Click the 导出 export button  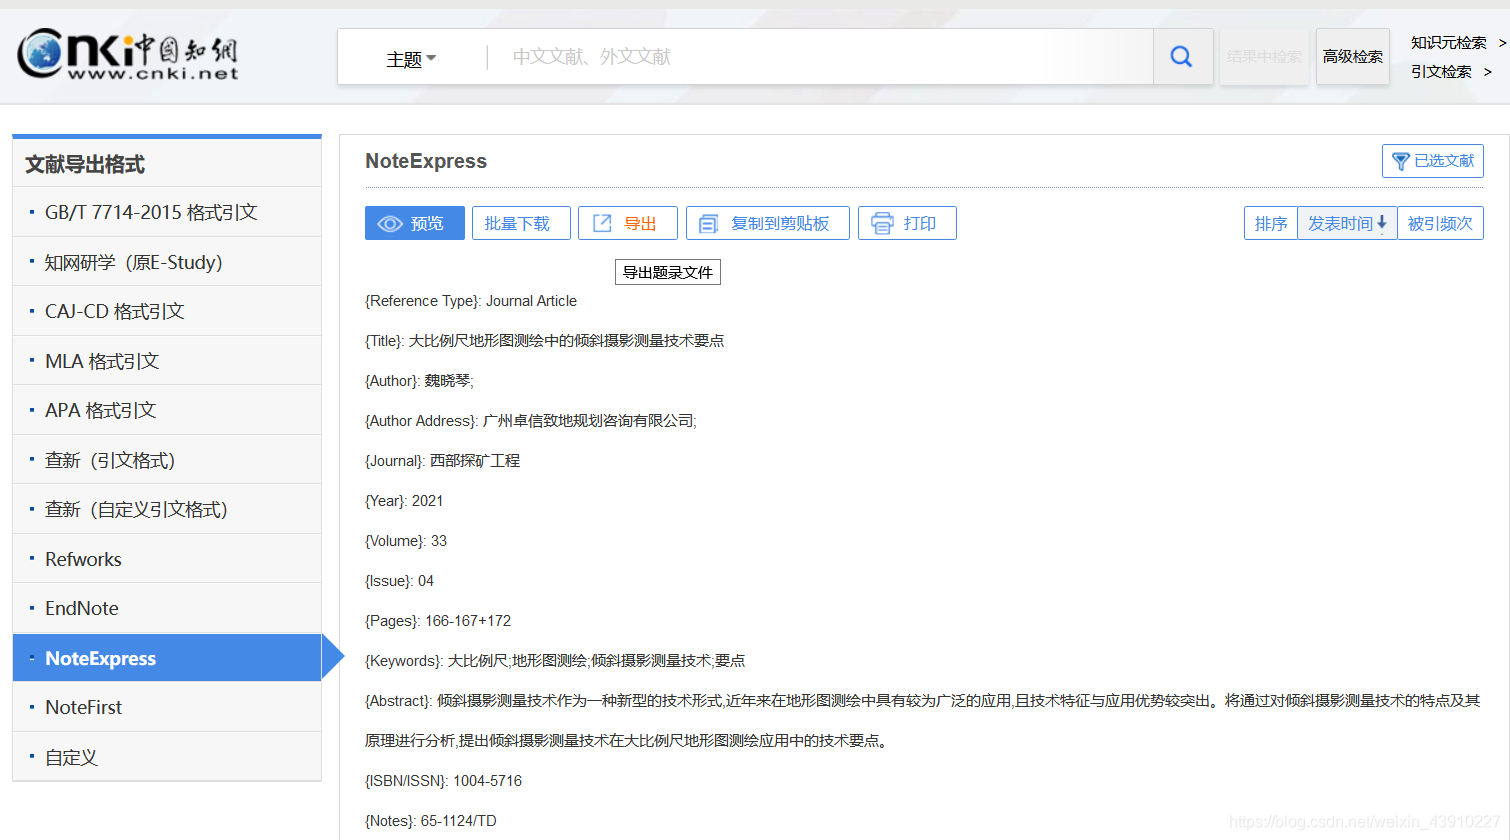coord(628,223)
